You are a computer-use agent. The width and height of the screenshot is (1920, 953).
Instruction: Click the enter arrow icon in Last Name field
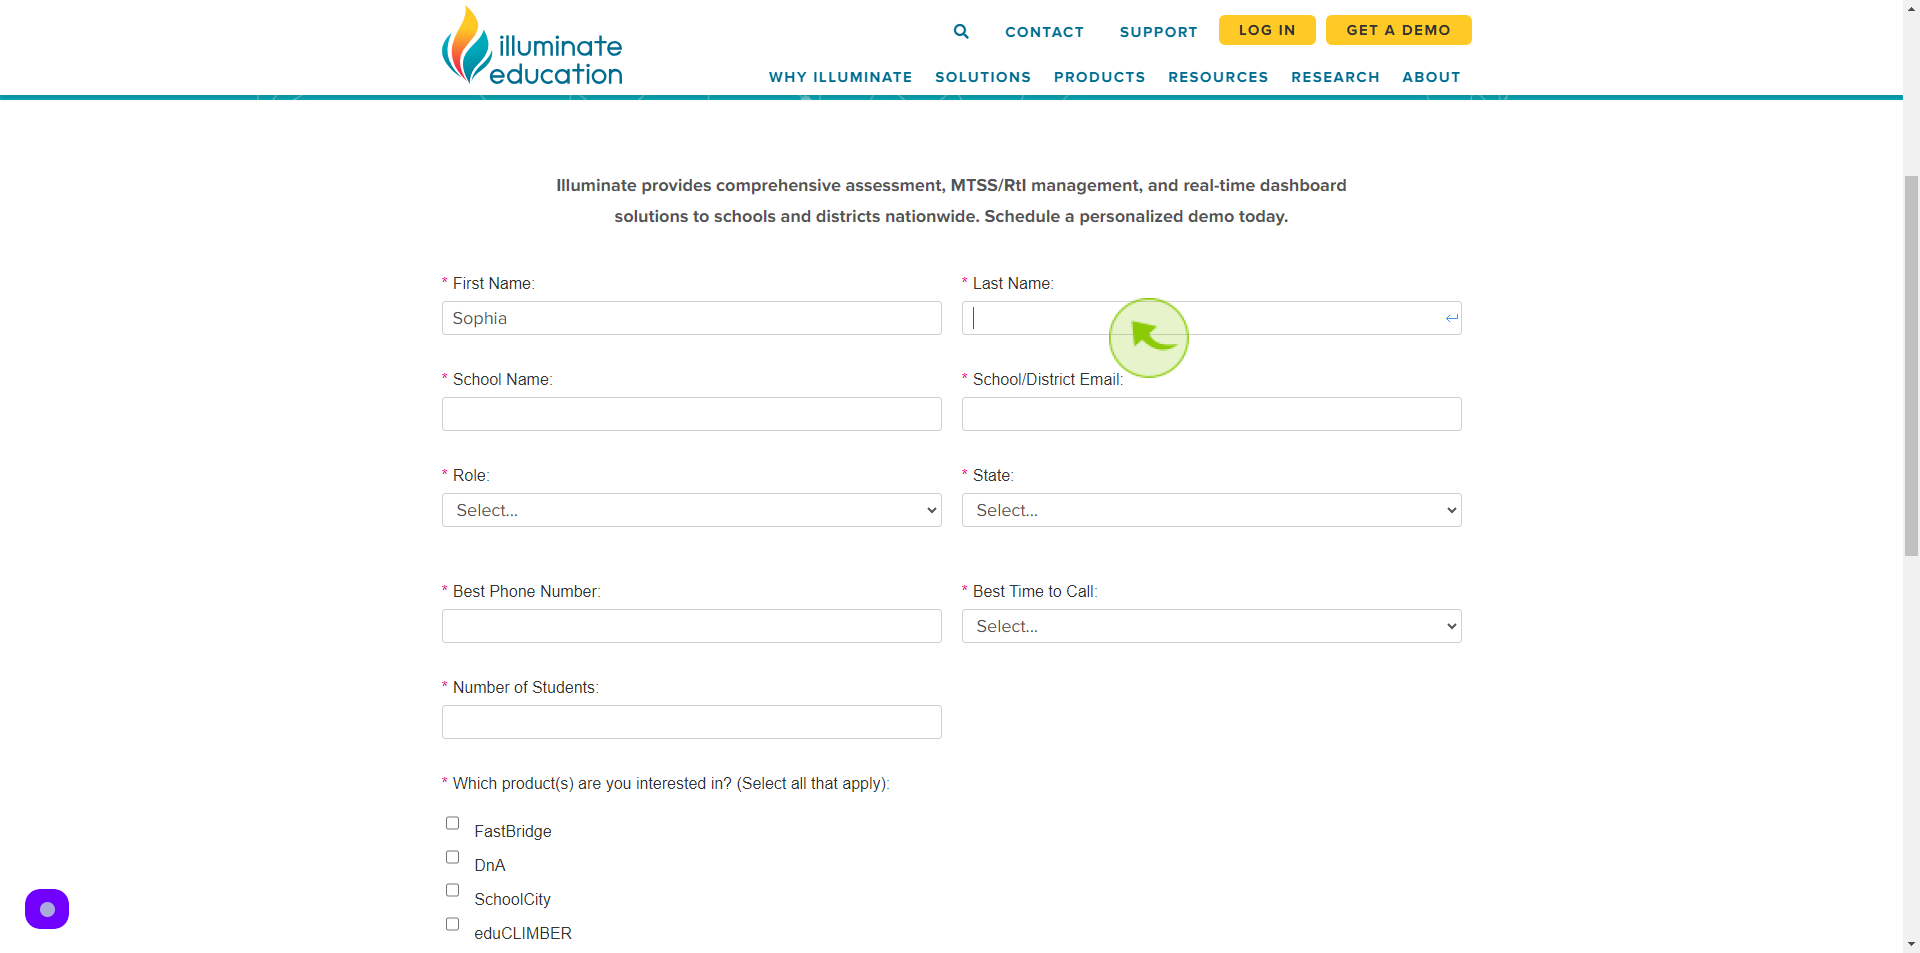1451,318
